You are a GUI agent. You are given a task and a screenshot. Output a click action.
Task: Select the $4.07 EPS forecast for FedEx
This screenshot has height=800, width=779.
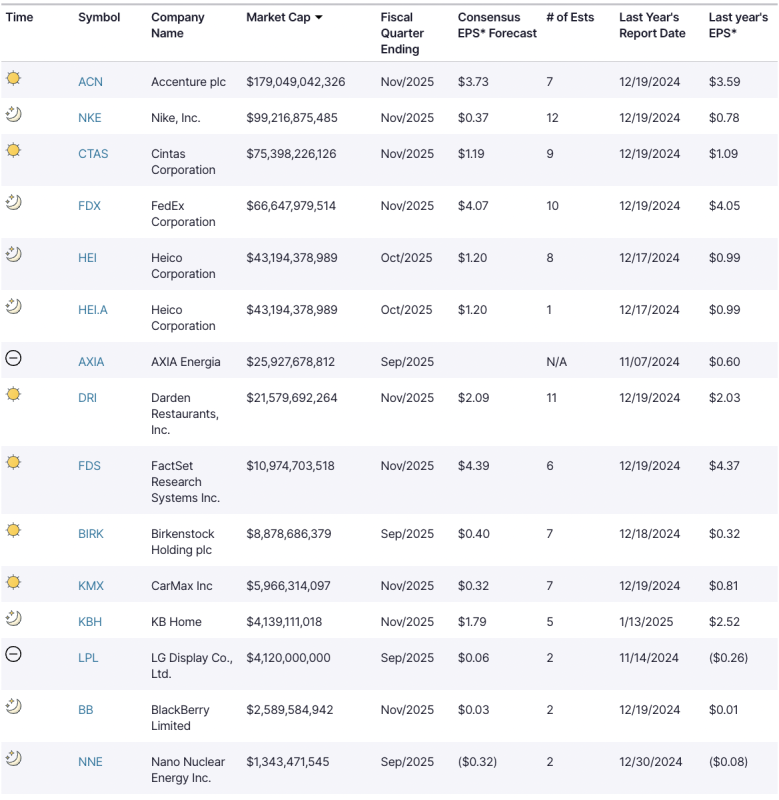coord(473,206)
